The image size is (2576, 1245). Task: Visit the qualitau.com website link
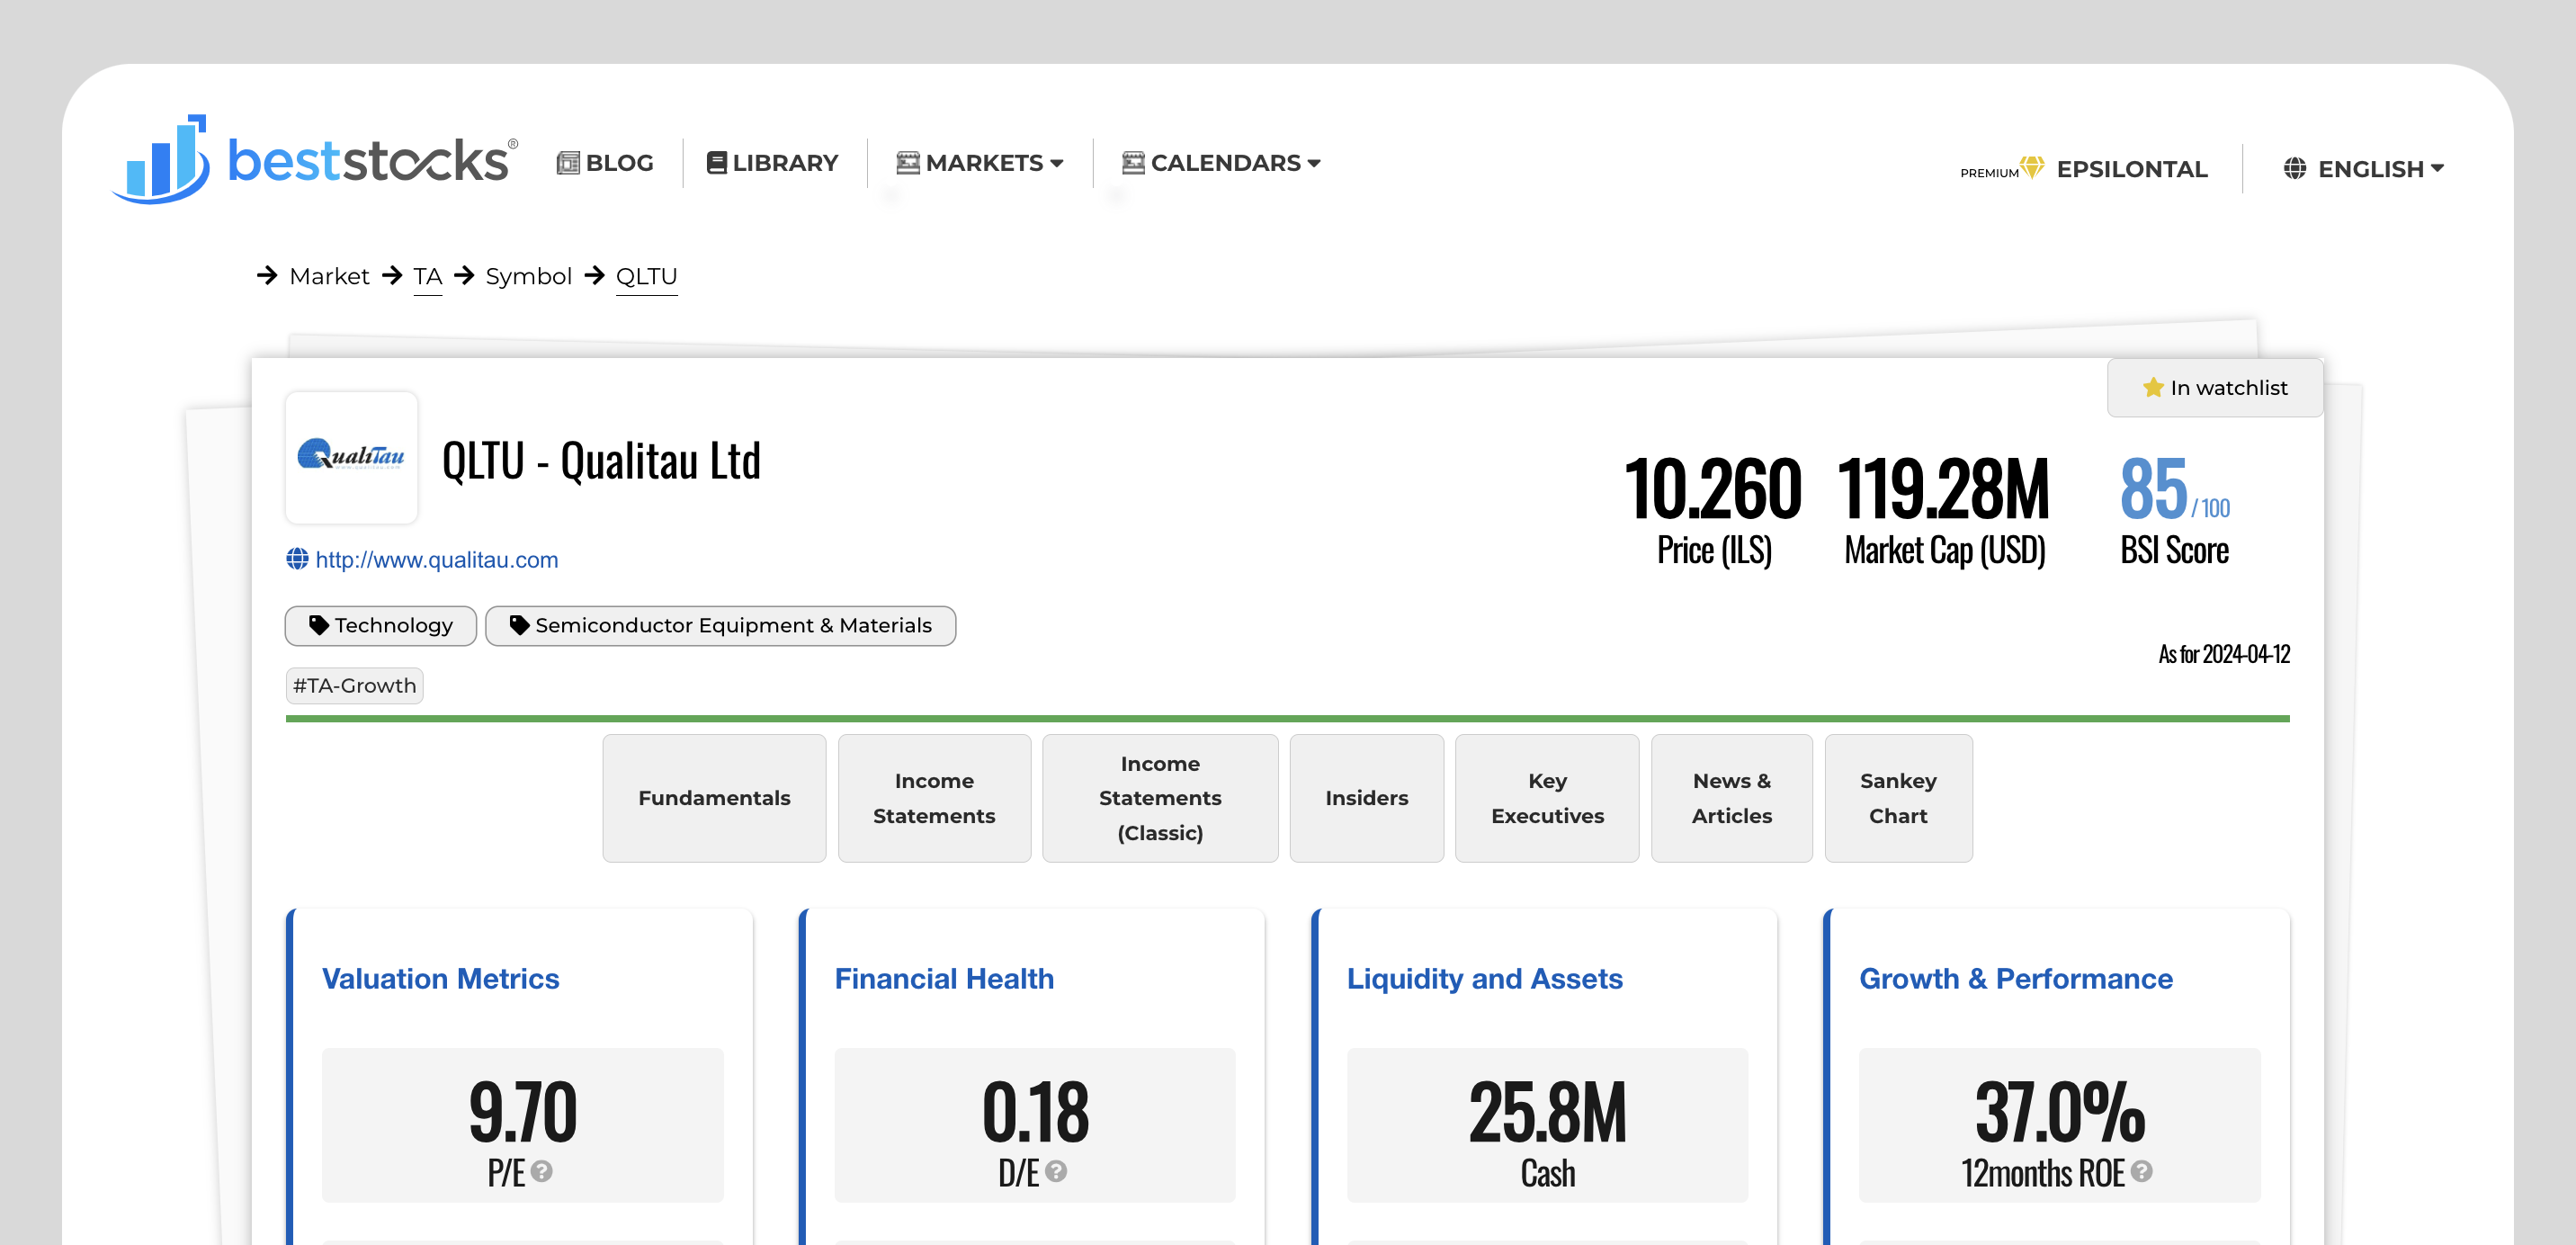click(x=436, y=560)
